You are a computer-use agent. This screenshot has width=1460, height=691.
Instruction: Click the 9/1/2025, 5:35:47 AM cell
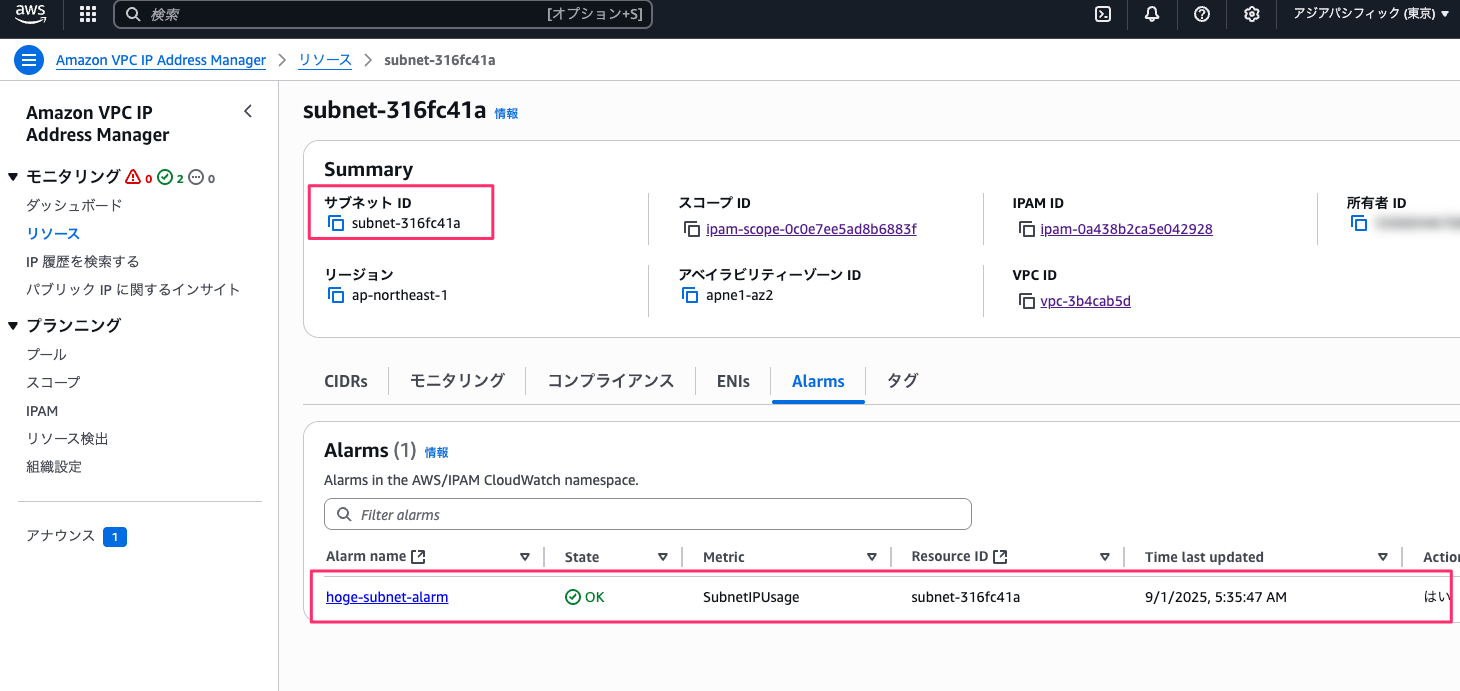pyautogui.click(x=1216, y=597)
